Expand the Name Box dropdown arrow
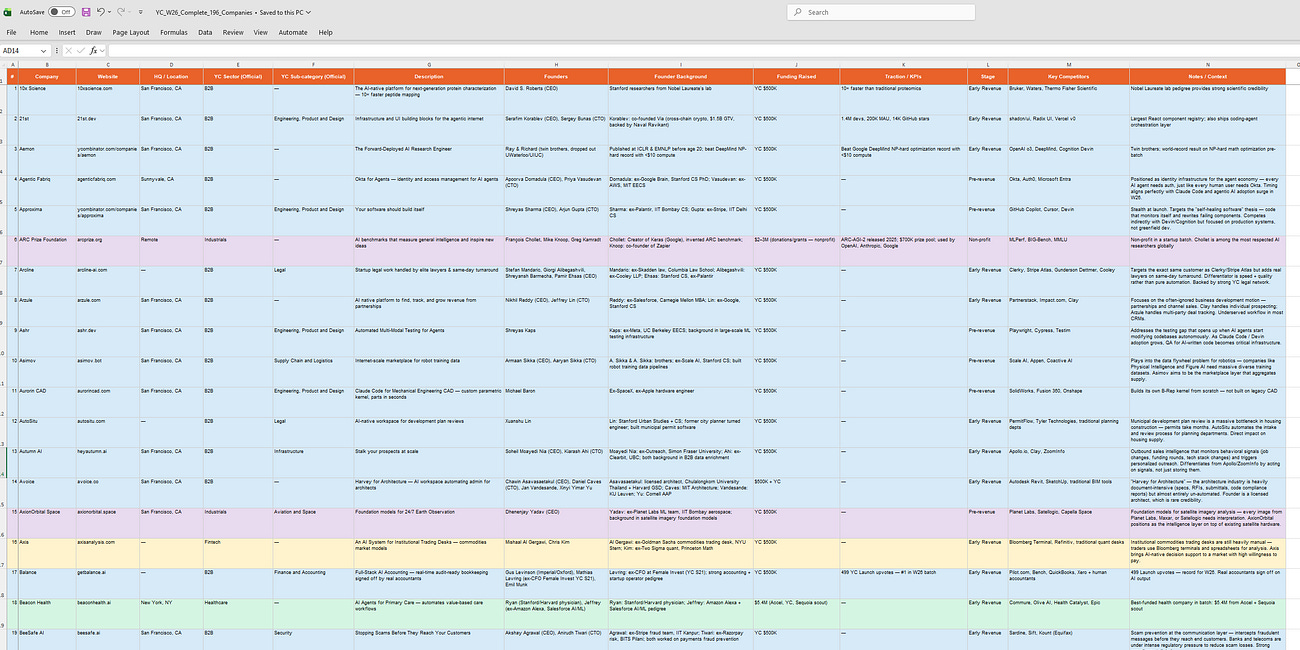1300x650 pixels. 43,50
